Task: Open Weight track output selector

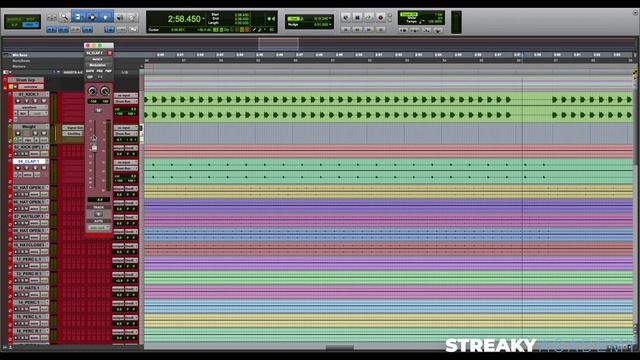Action: [126, 133]
